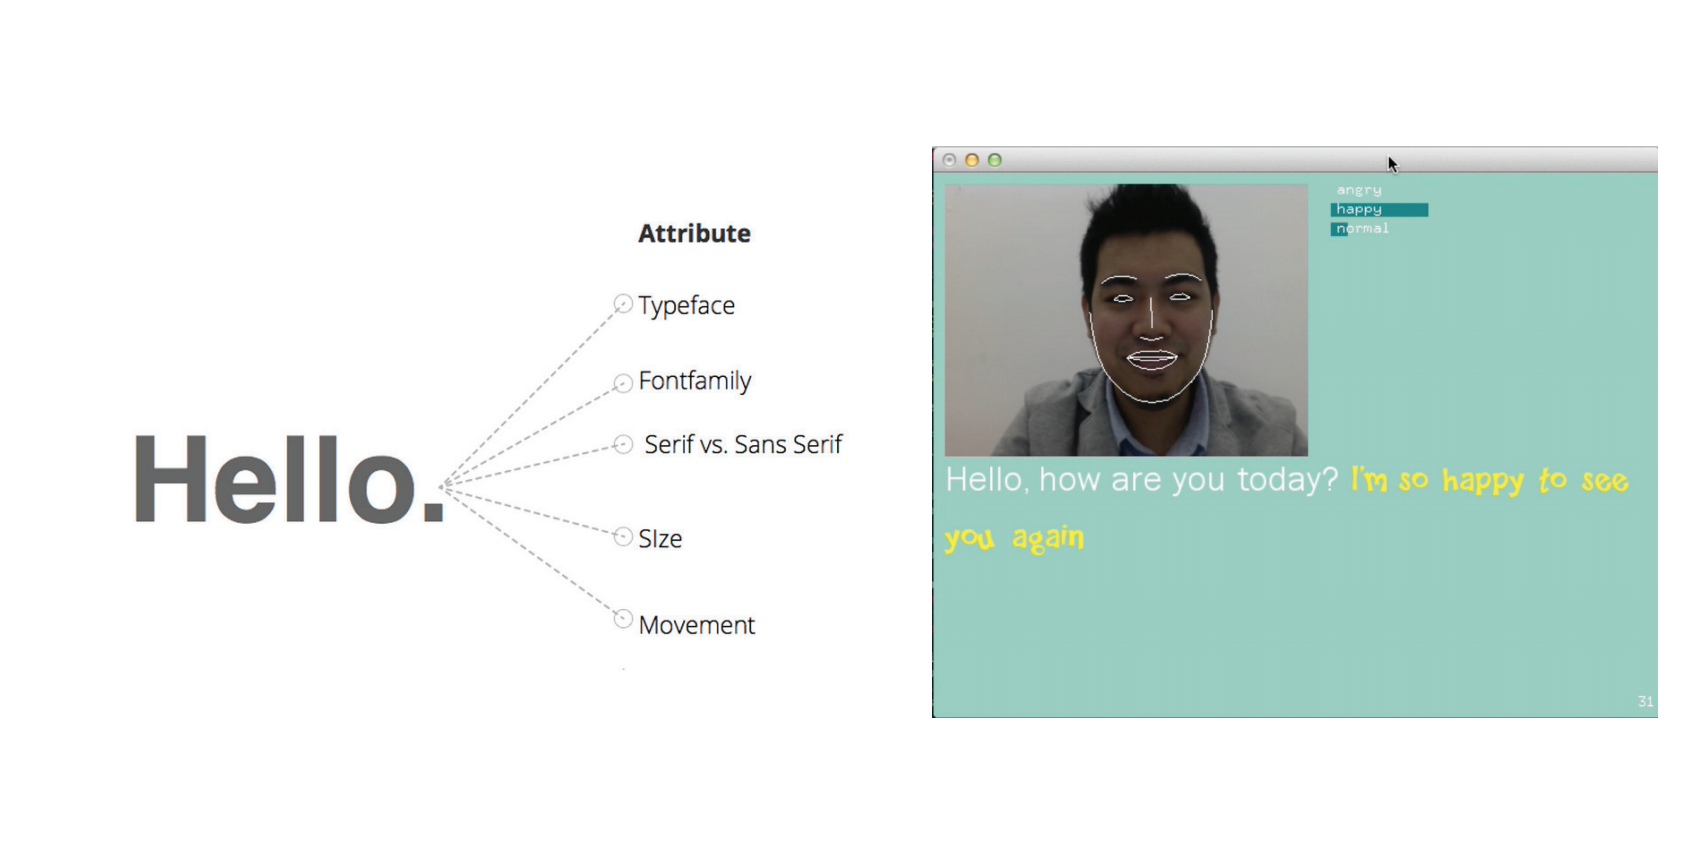The image size is (1708, 850).
Task: Click the normal emotion bar
Action: pos(1362,229)
